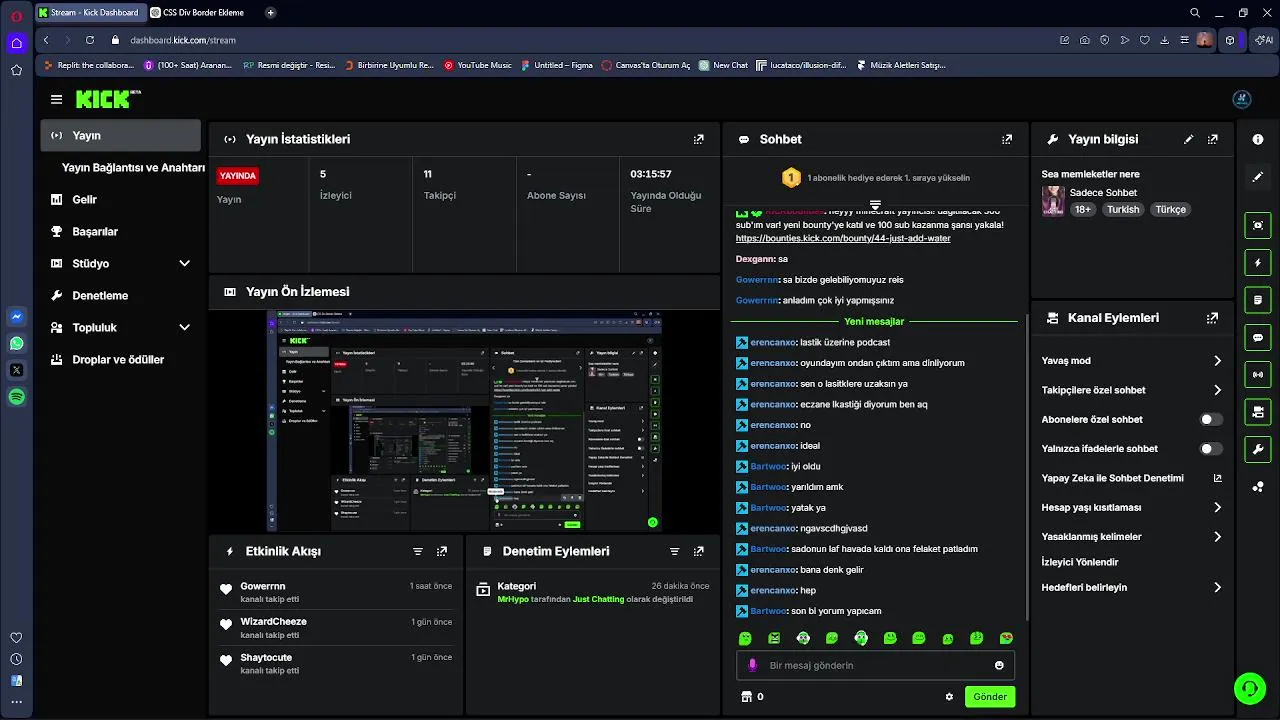Image resolution: width=1280 pixels, height=720 pixels.
Task: Open Takipçilere özel sohbet chevron
Action: tap(1217, 390)
